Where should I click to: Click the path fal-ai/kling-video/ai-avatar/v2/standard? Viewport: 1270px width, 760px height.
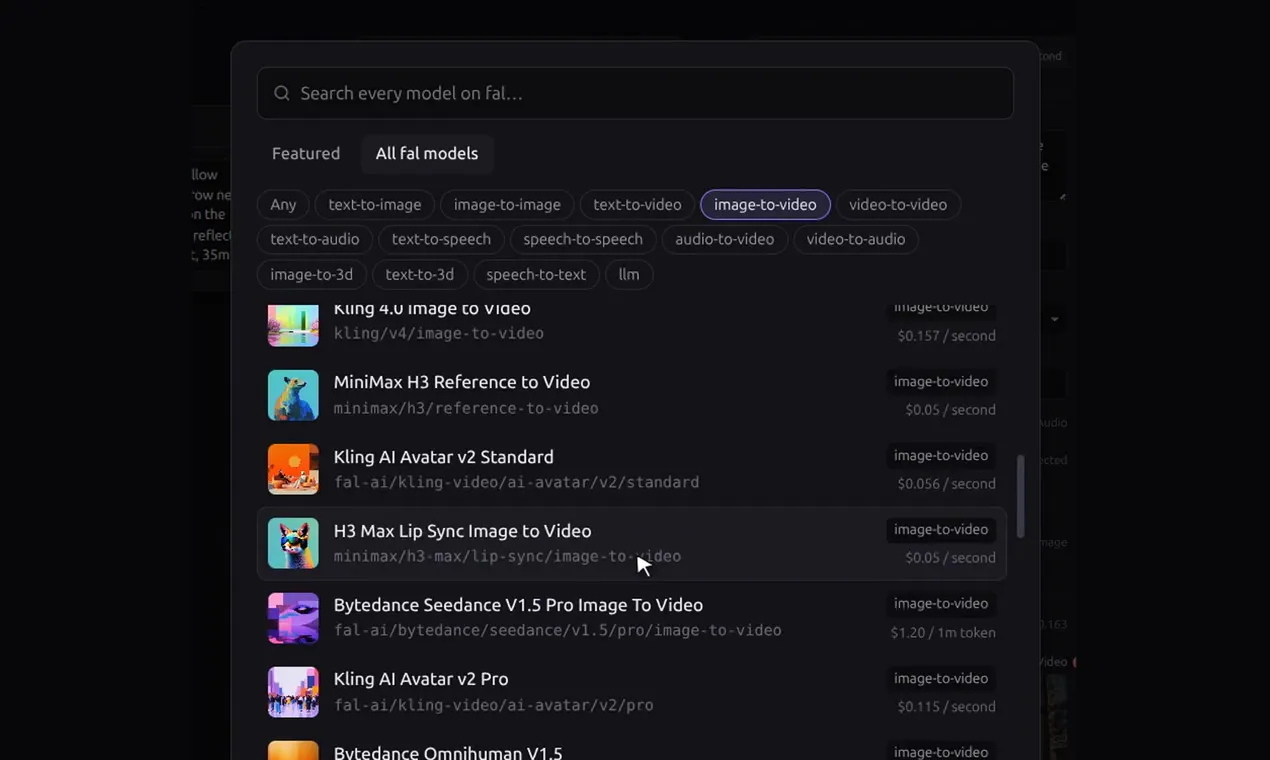(517, 482)
